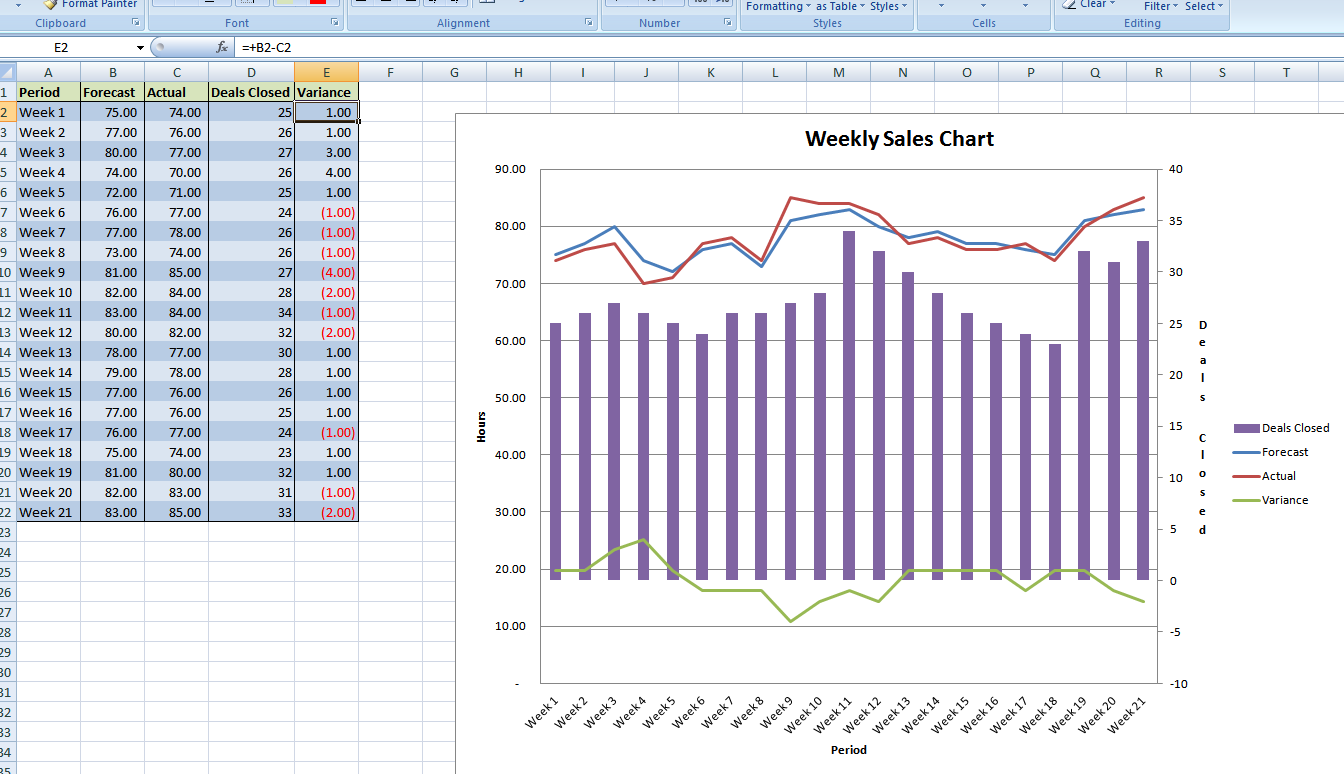Select column D header
Screen dimensions: 1344x774
pyautogui.click(x=251, y=72)
